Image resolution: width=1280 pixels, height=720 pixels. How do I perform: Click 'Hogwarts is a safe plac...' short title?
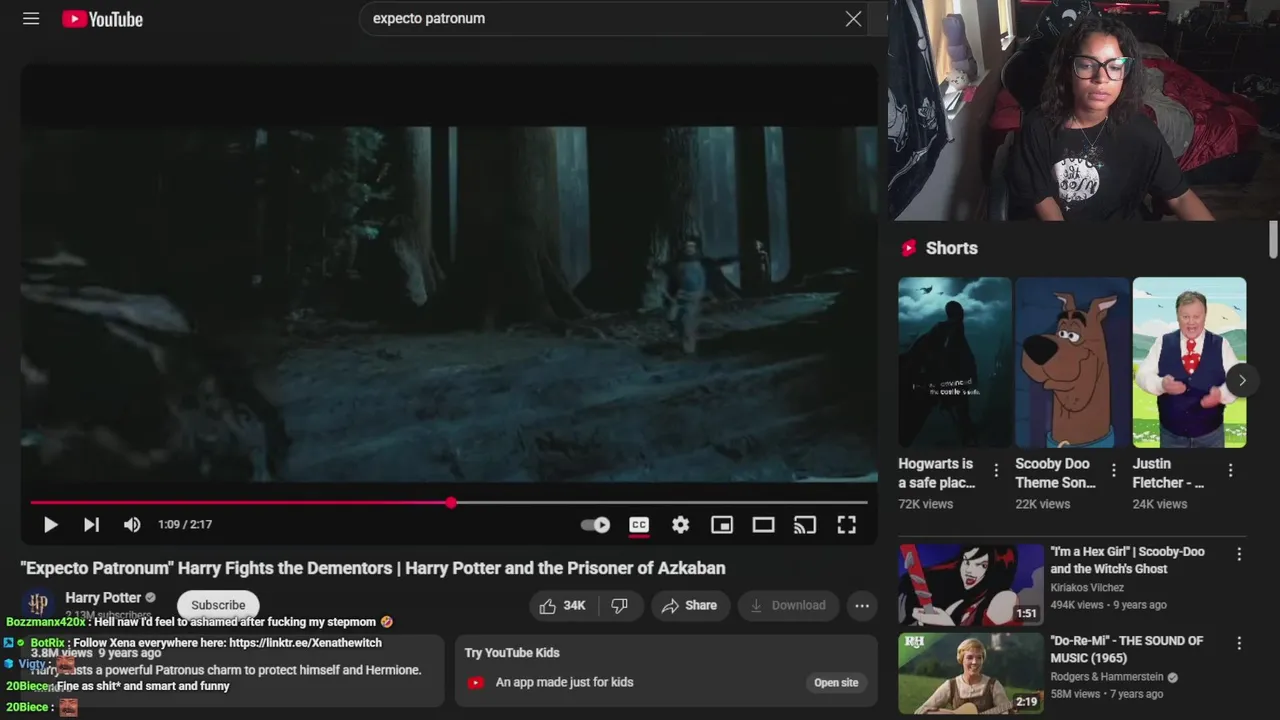[x=937, y=473]
